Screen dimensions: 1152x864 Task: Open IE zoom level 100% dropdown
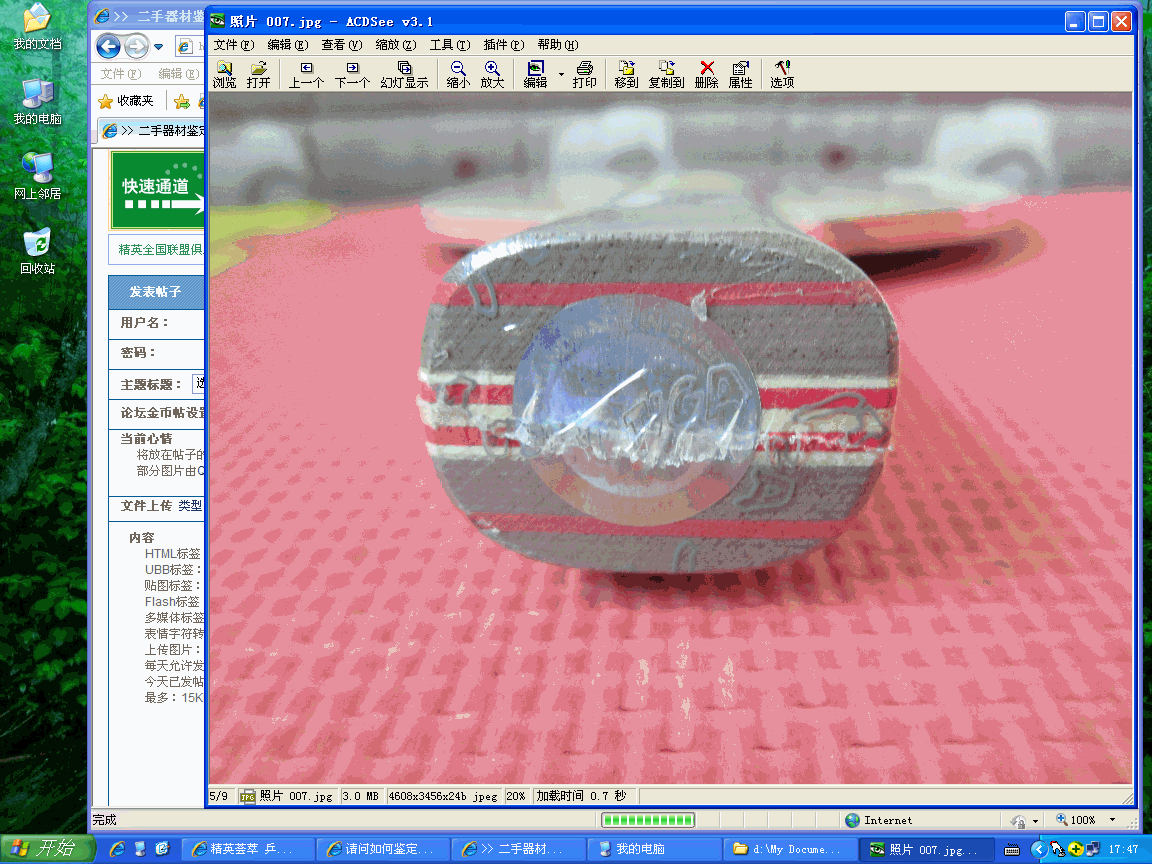click(x=1112, y=820)
